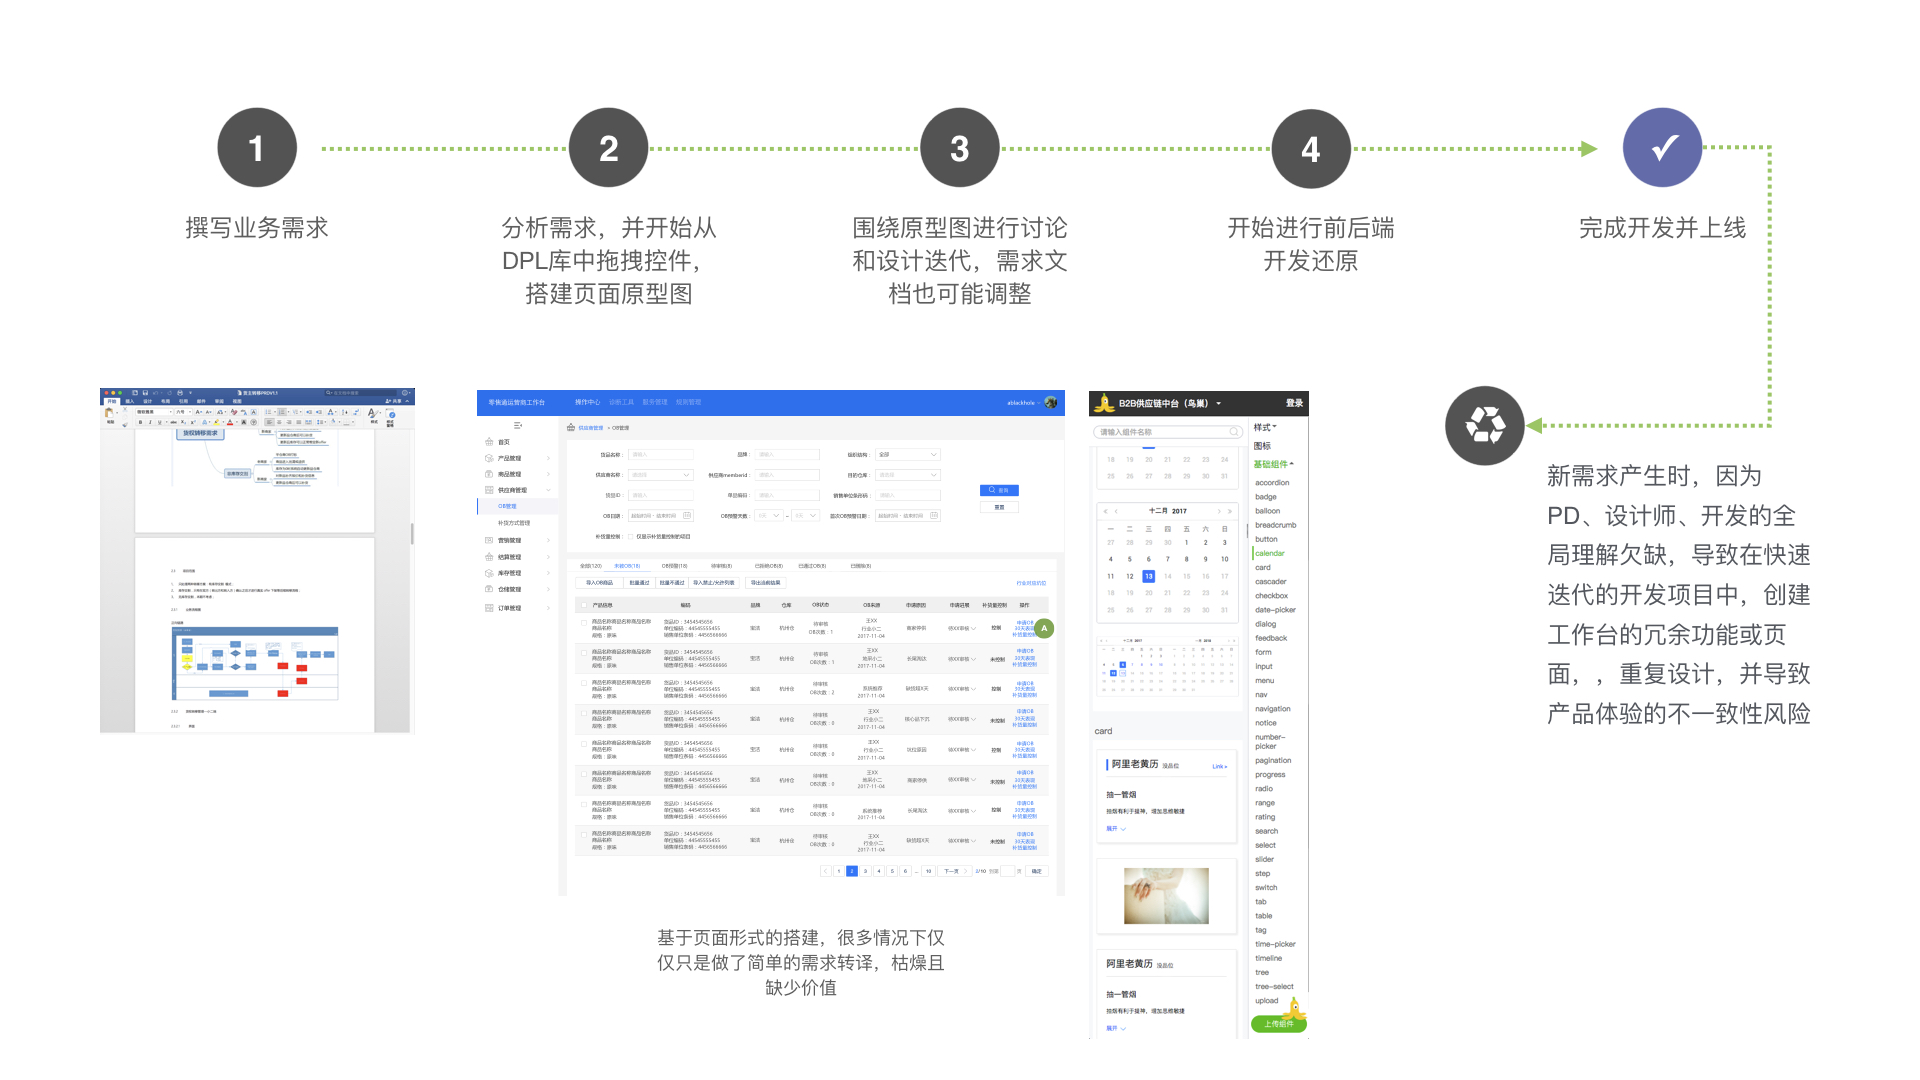Switch to 操作中心 top navigation tab

click(x=587, y=402)
